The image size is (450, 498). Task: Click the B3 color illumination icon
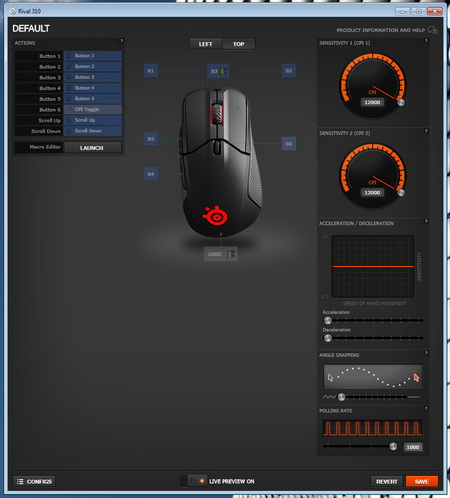click(x=224, y=71)
